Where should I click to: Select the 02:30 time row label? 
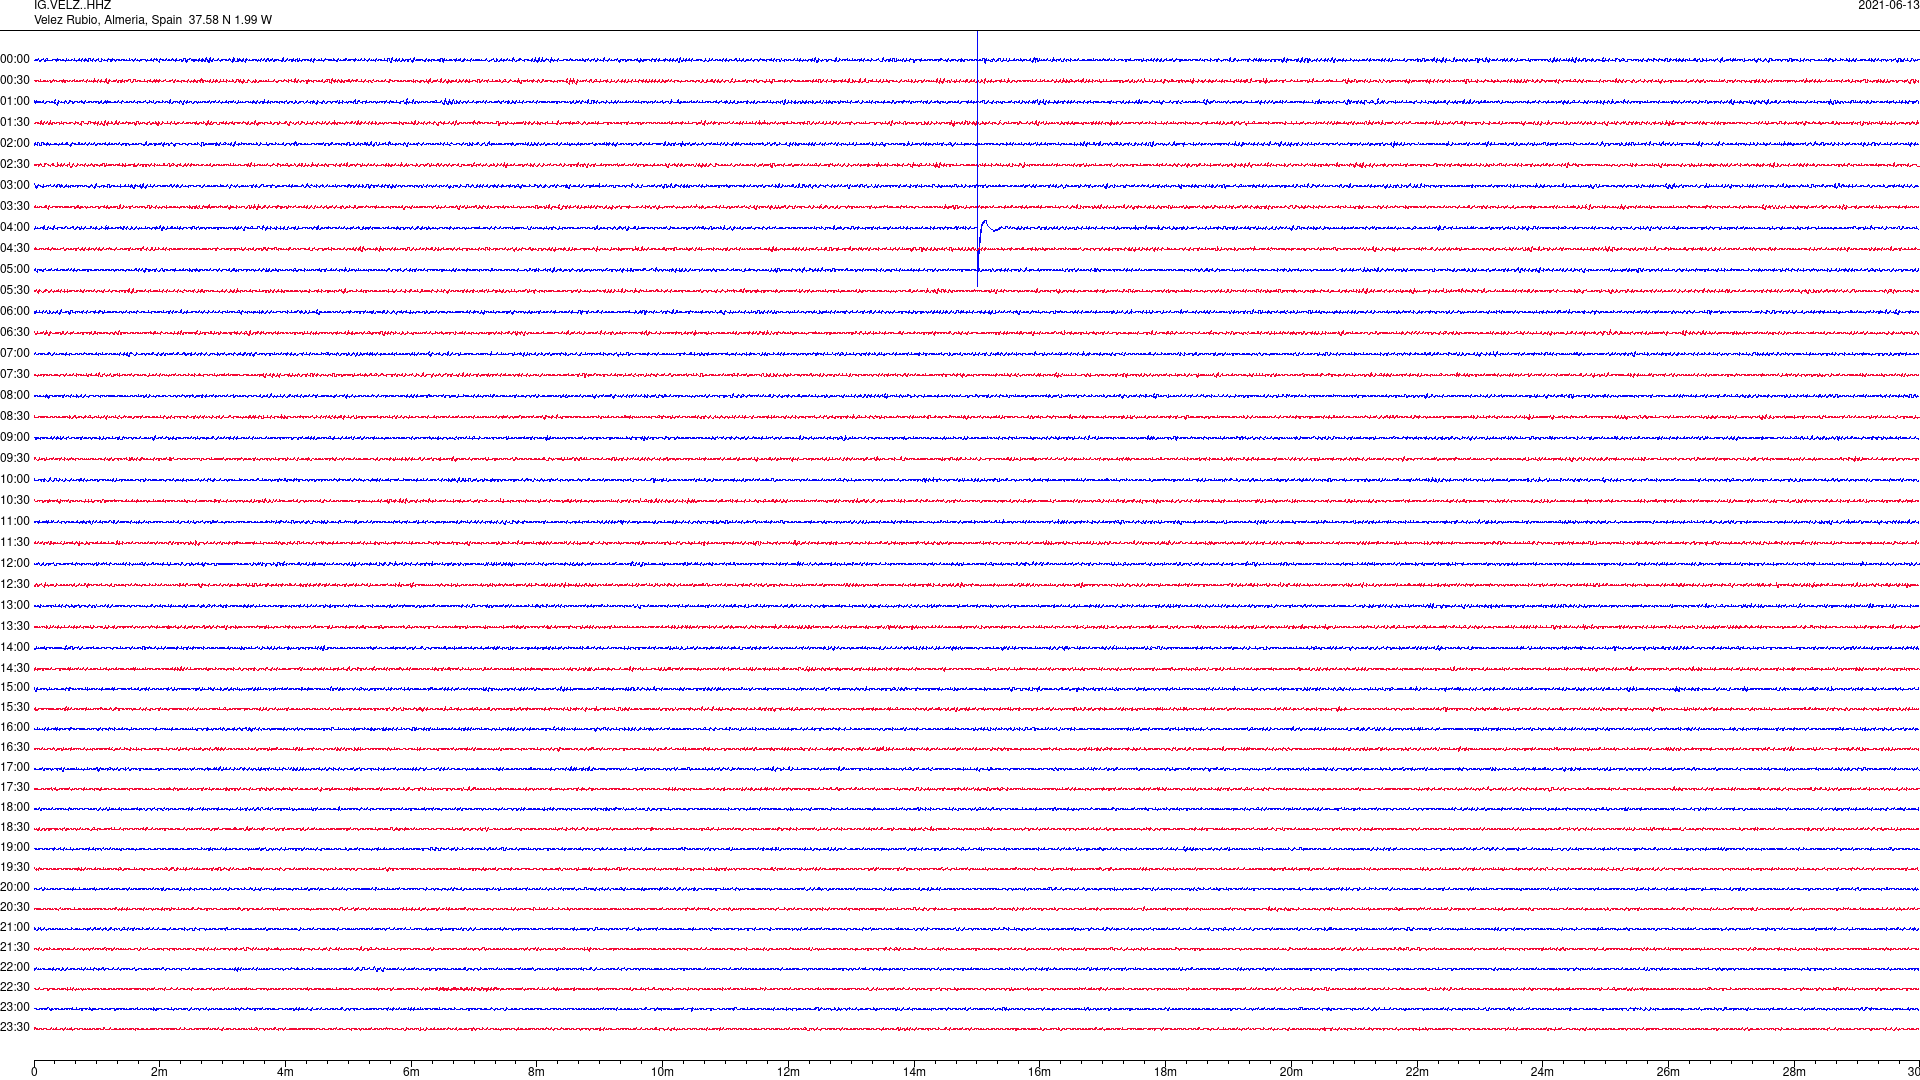[x=15, y=164]
